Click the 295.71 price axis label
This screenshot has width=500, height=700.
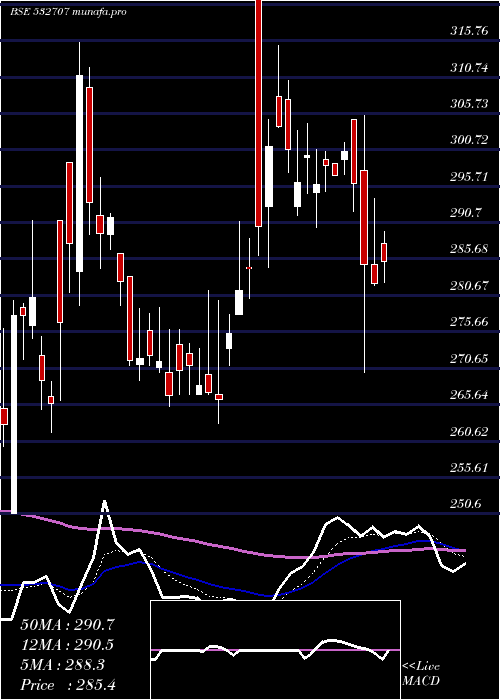coord(468,177)
